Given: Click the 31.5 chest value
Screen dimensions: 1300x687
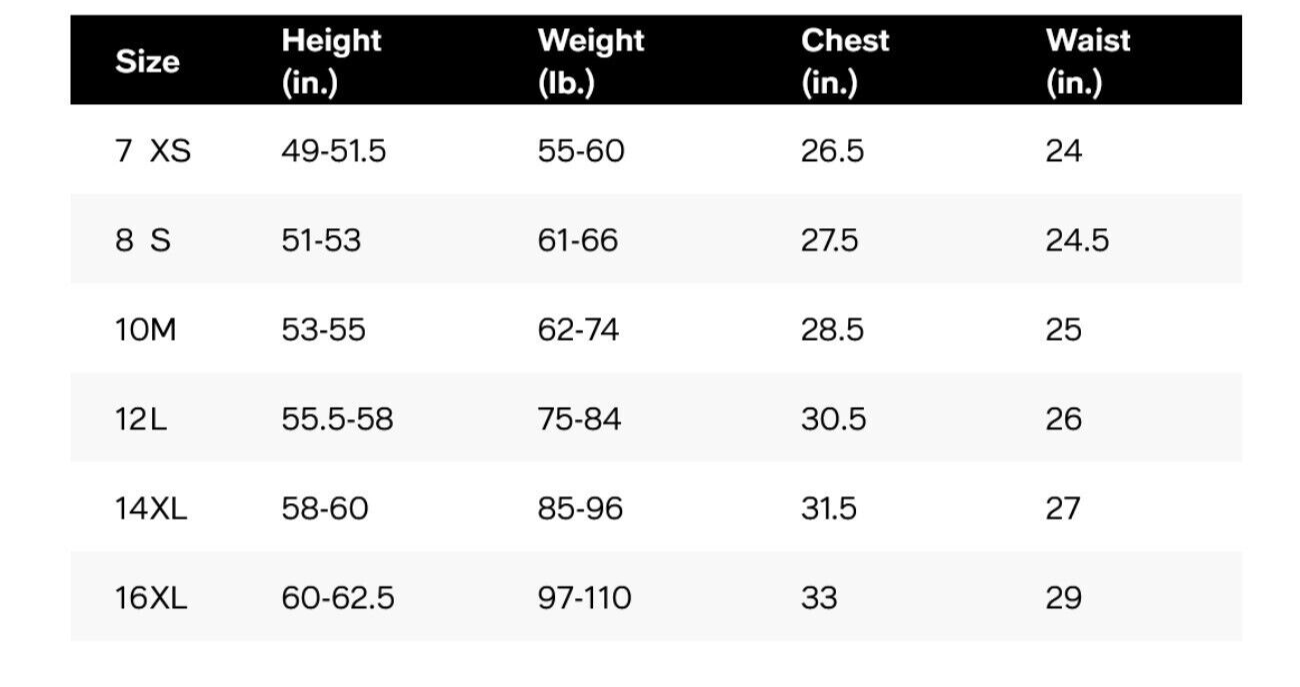Looking at the screenshot, I should [829, 508].
